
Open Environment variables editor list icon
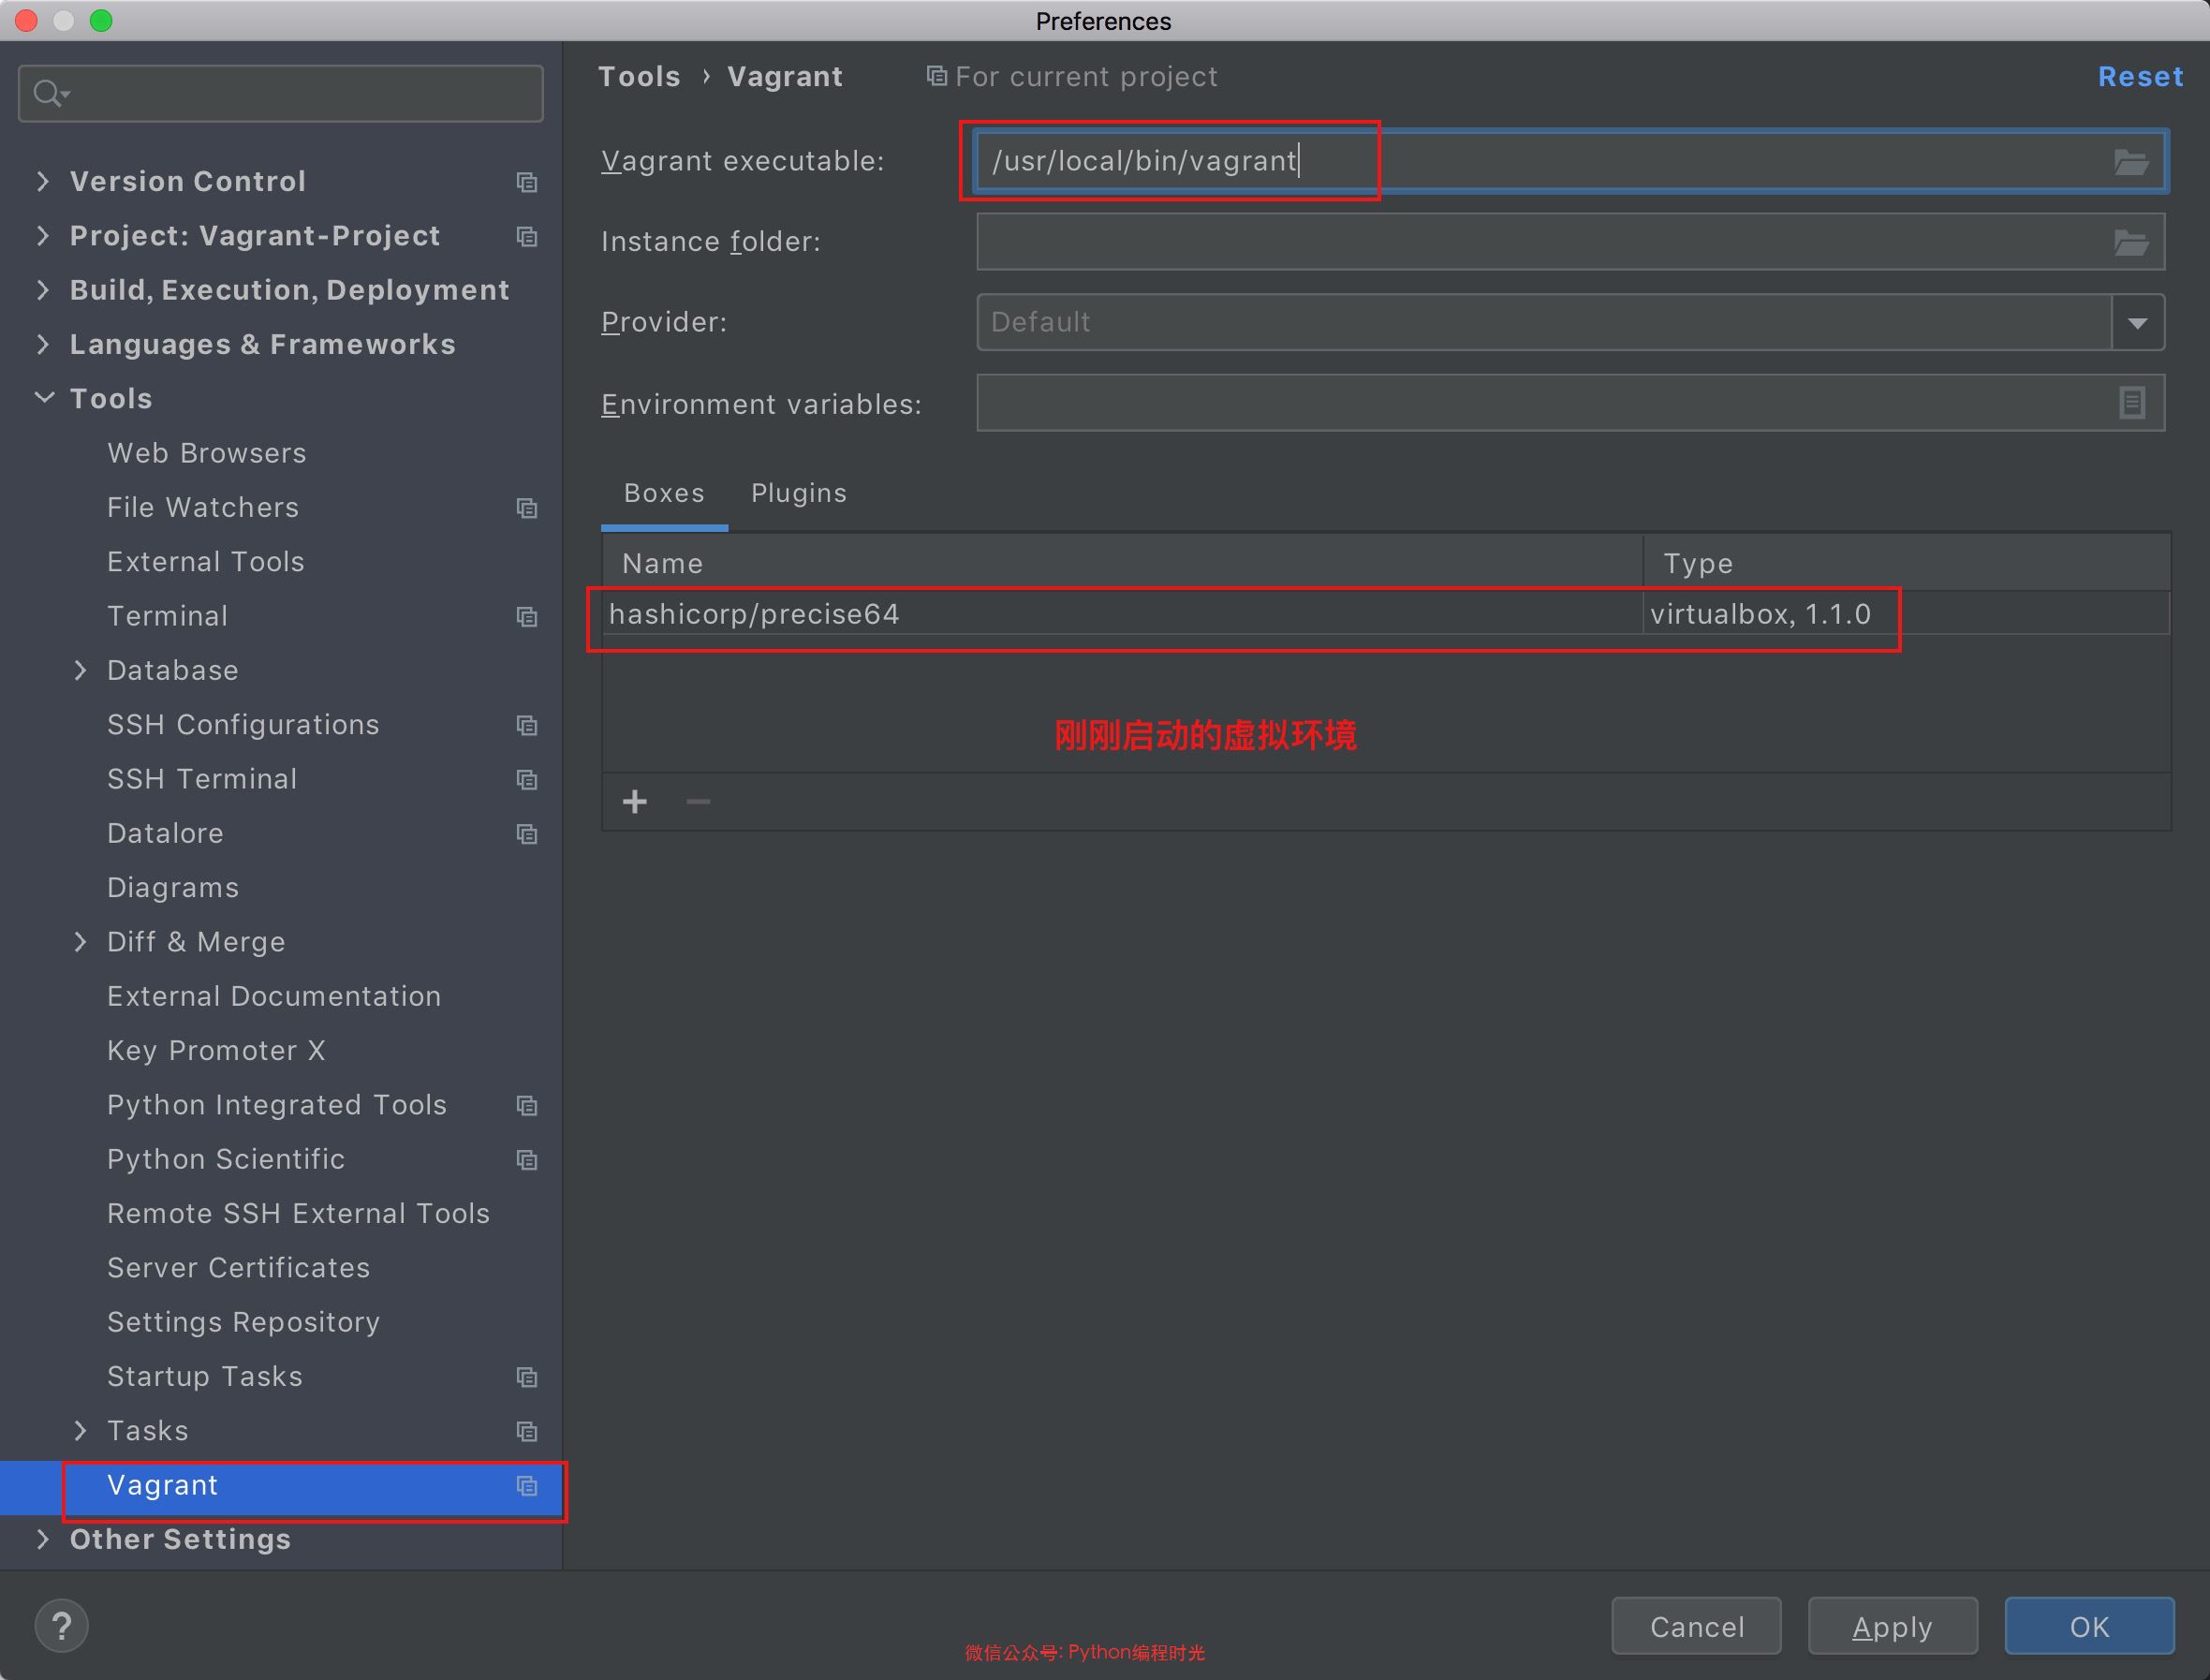click(2131, 403)
